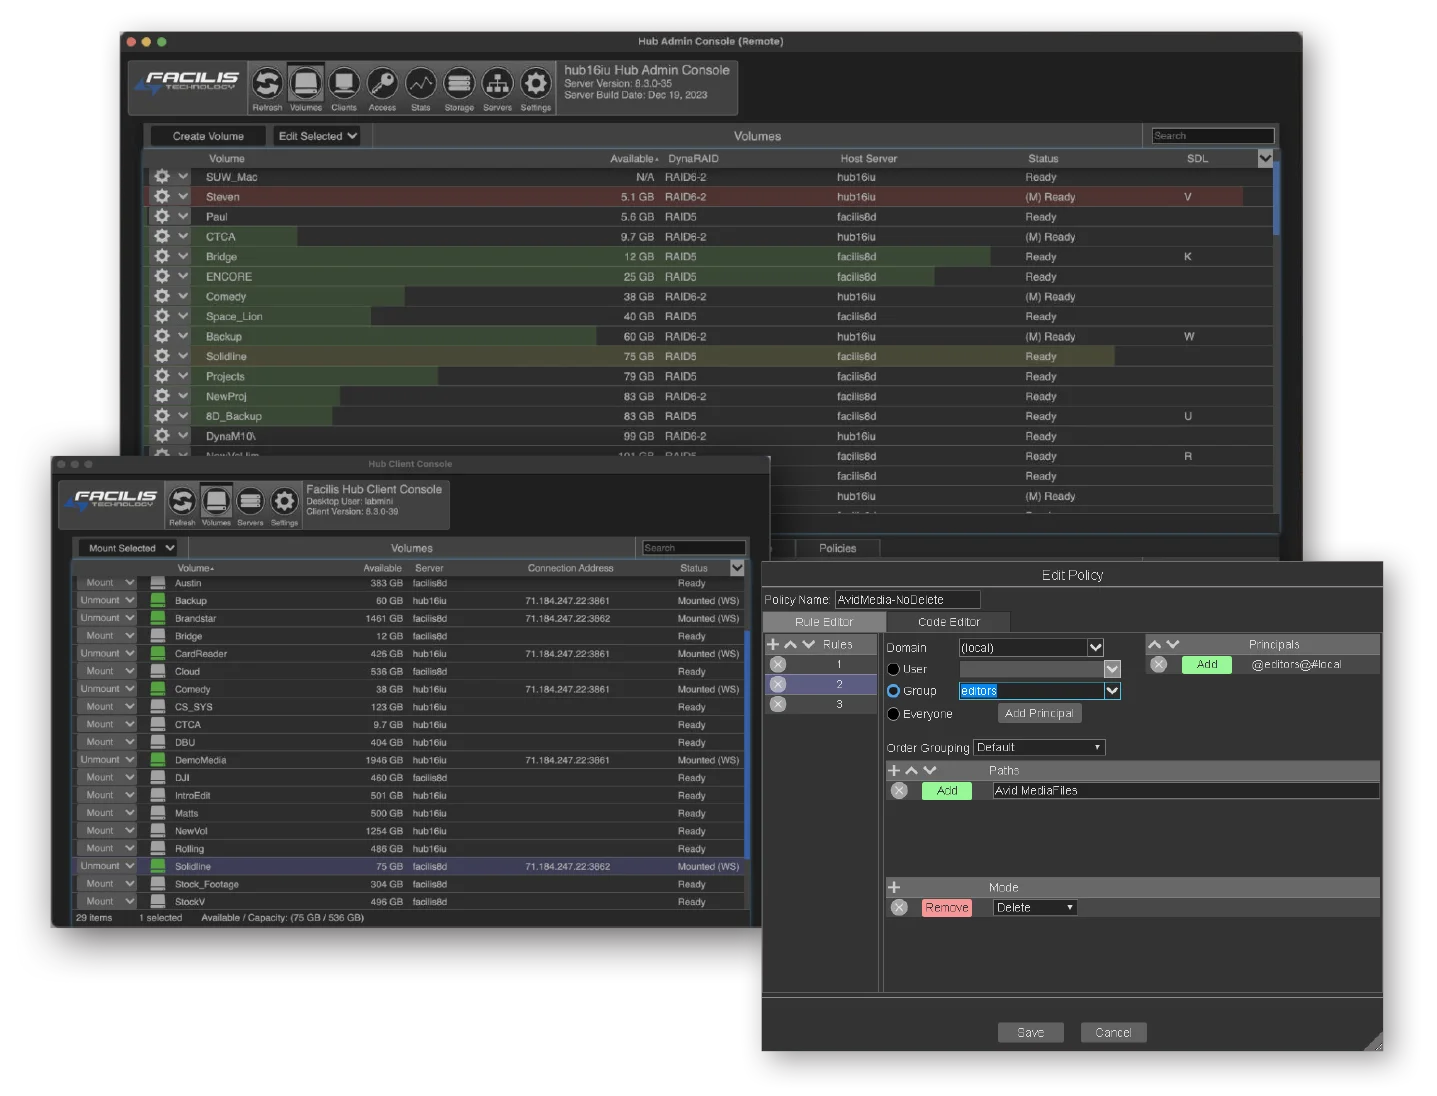Remove the @editors@#local principal with its X icon
Viewport: 1437px width, 1096px height.
[x=1158, y=664]
